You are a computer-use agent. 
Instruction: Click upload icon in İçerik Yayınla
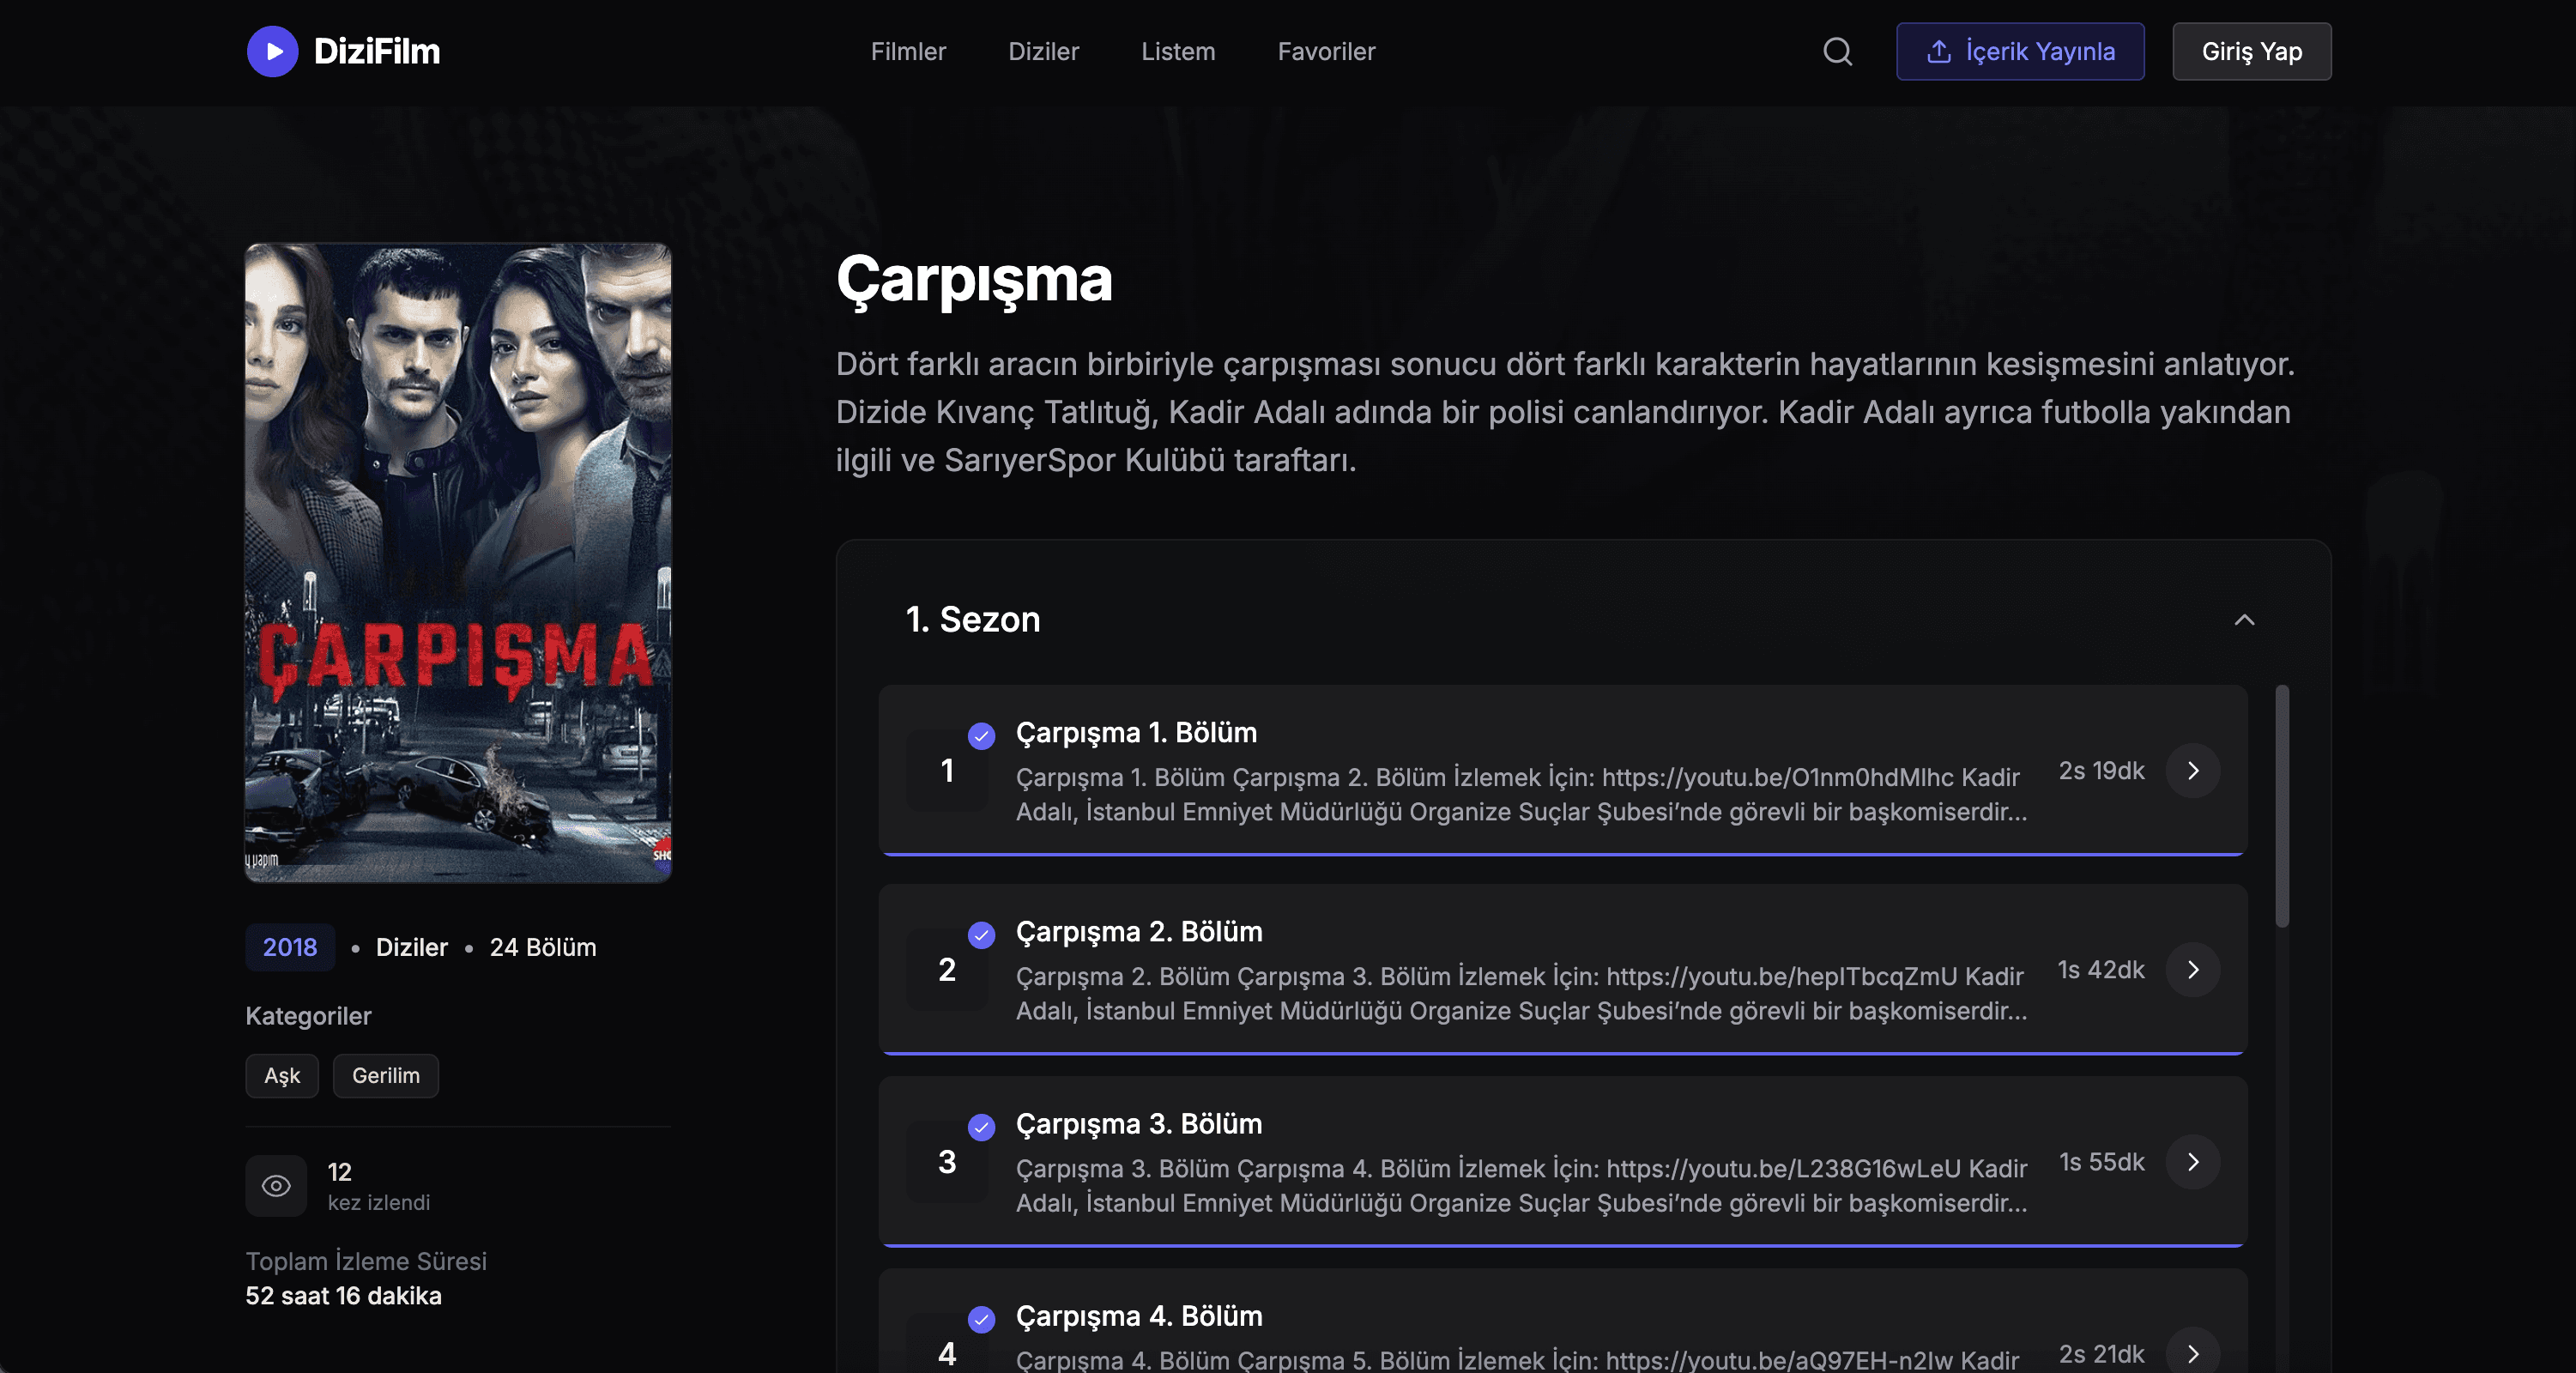pyautogui.click(x=1938, y=51)
